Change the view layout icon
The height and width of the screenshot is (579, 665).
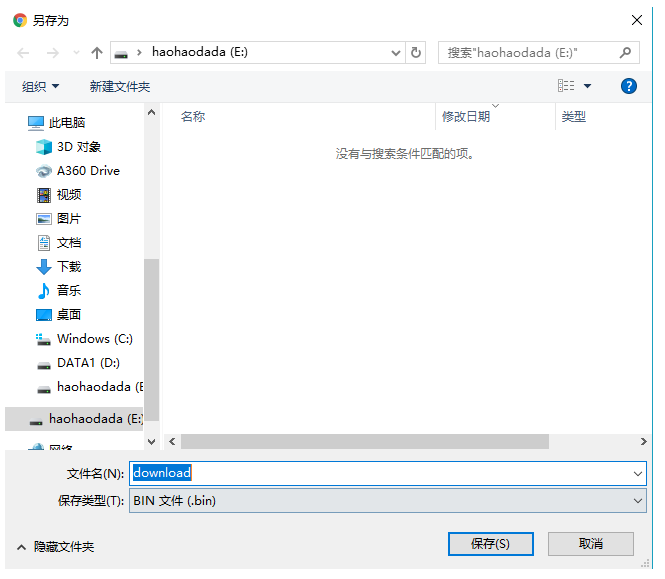[566, 86]
